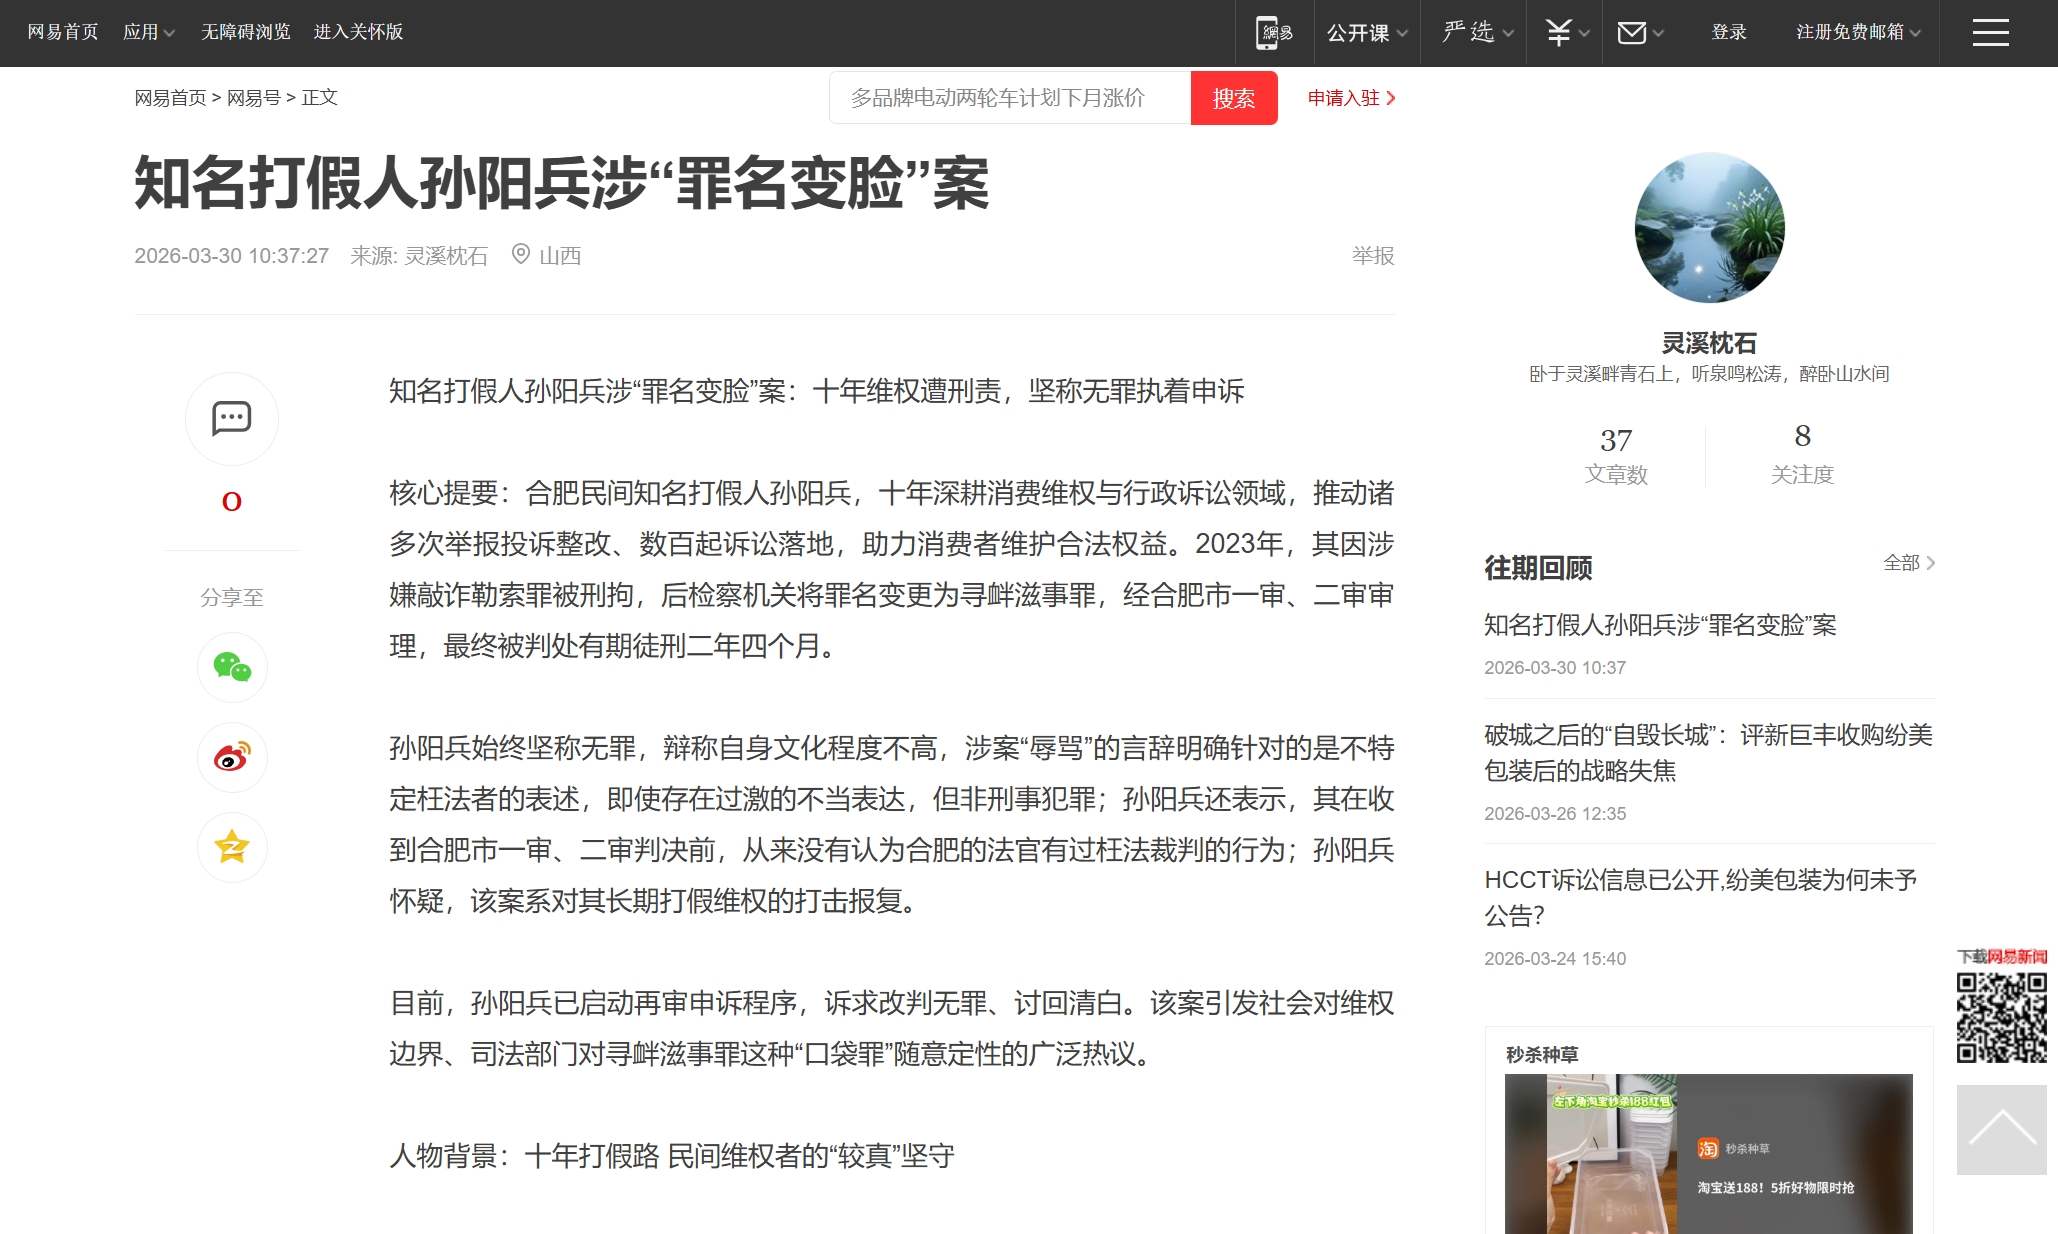
Task: Click the 搜索 search button
Action: point(1233,98)
